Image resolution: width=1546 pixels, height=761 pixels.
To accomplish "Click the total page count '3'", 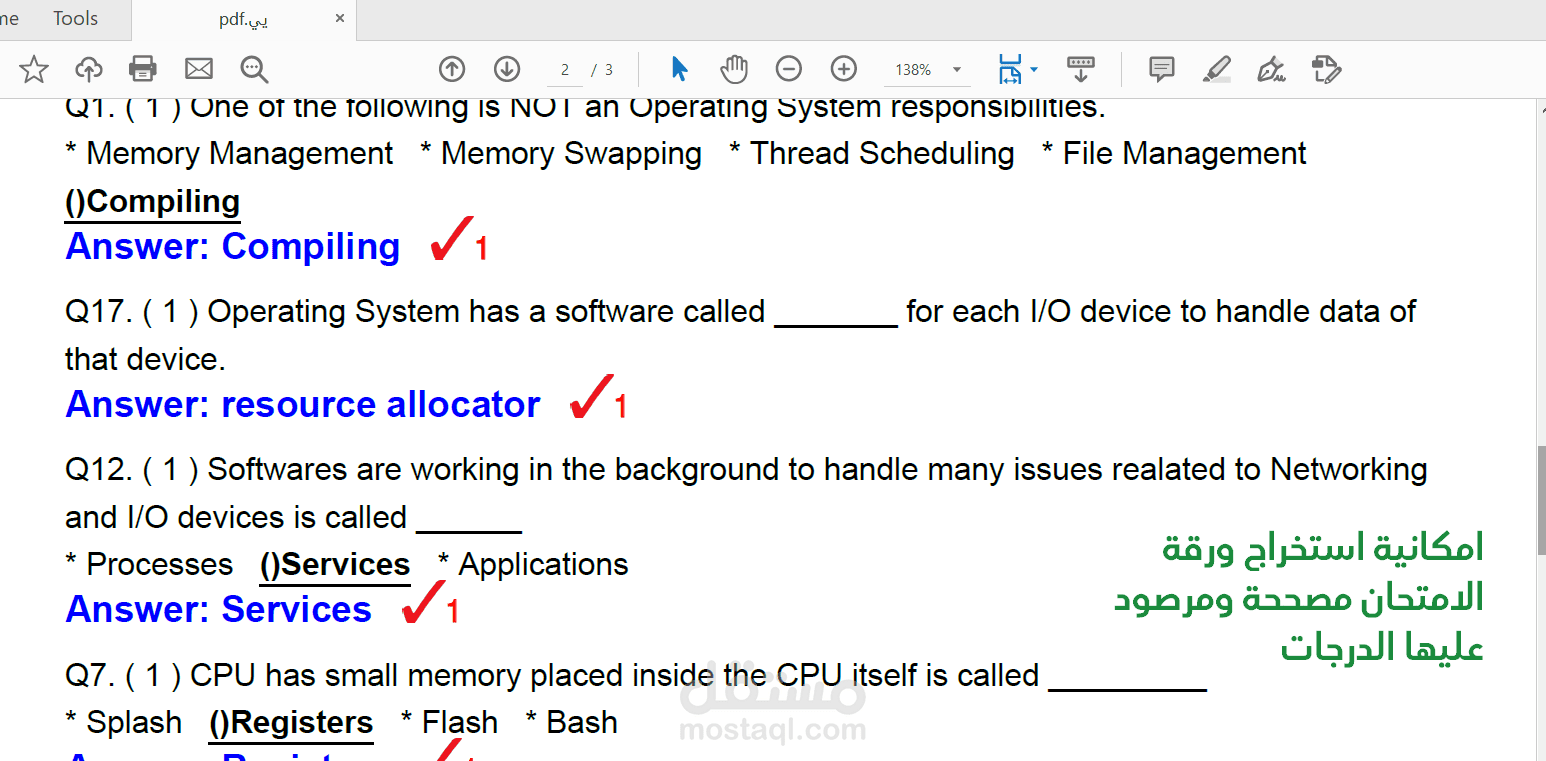I will click(609, 70).
